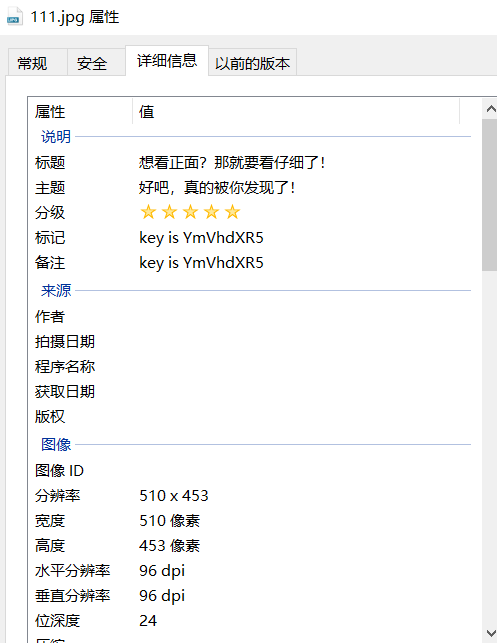Select the 版权 property row
Image resolution: width=497 pixels, height=643 pixels.
click(50, 416)
